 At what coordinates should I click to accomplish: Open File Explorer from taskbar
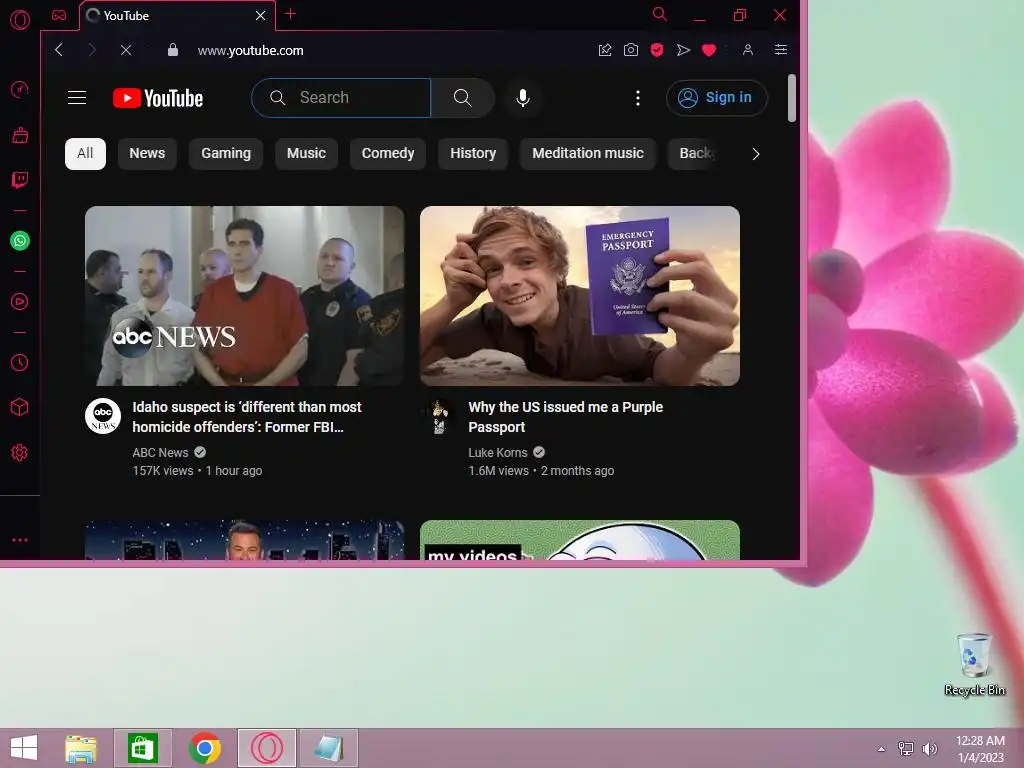coord(81,748)
